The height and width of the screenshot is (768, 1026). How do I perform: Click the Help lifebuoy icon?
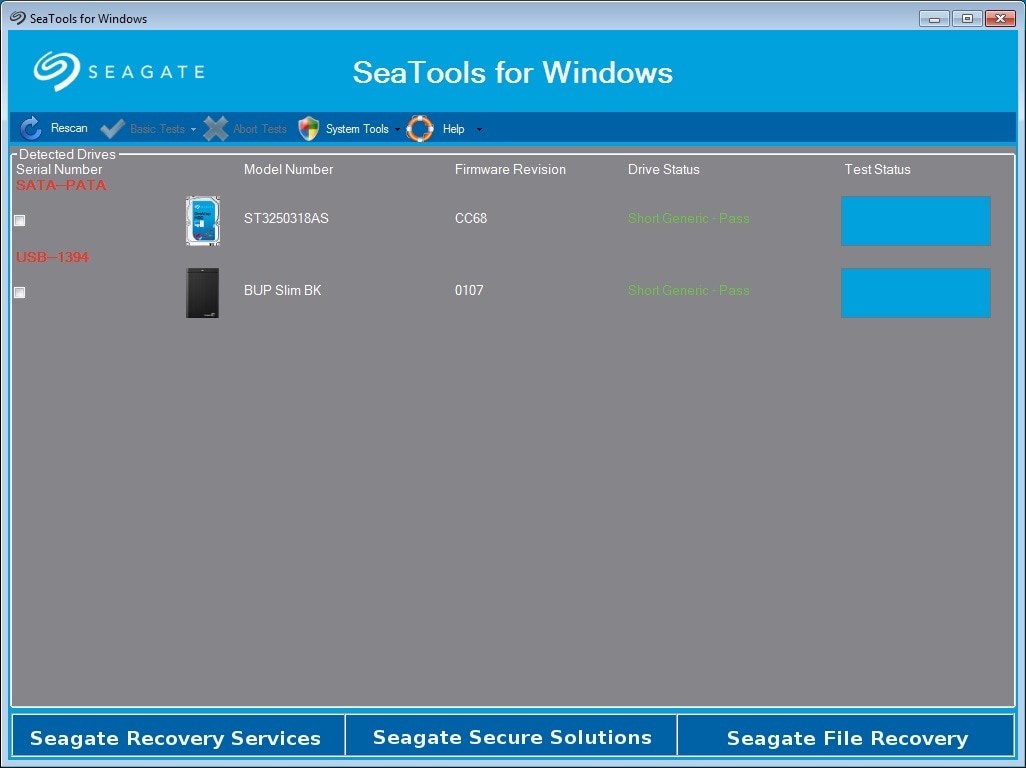pyautogui.click(x=419, y=128)
